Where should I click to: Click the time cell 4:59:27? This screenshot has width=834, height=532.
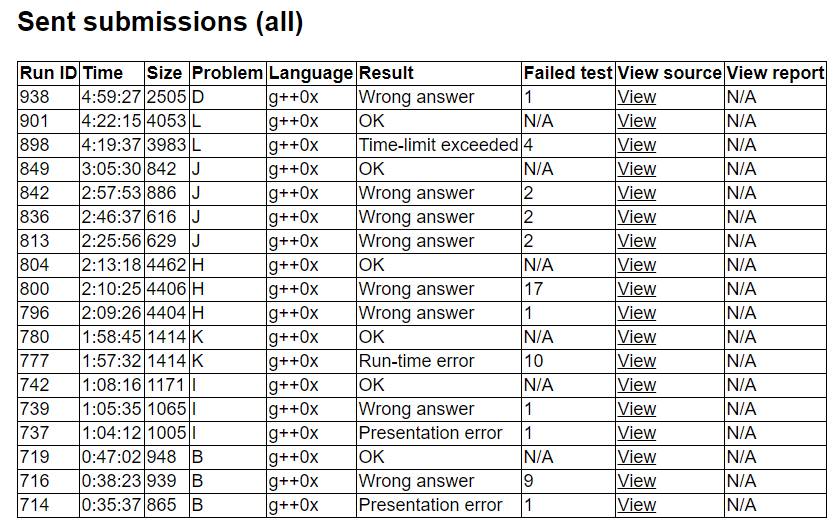(112, 97)
